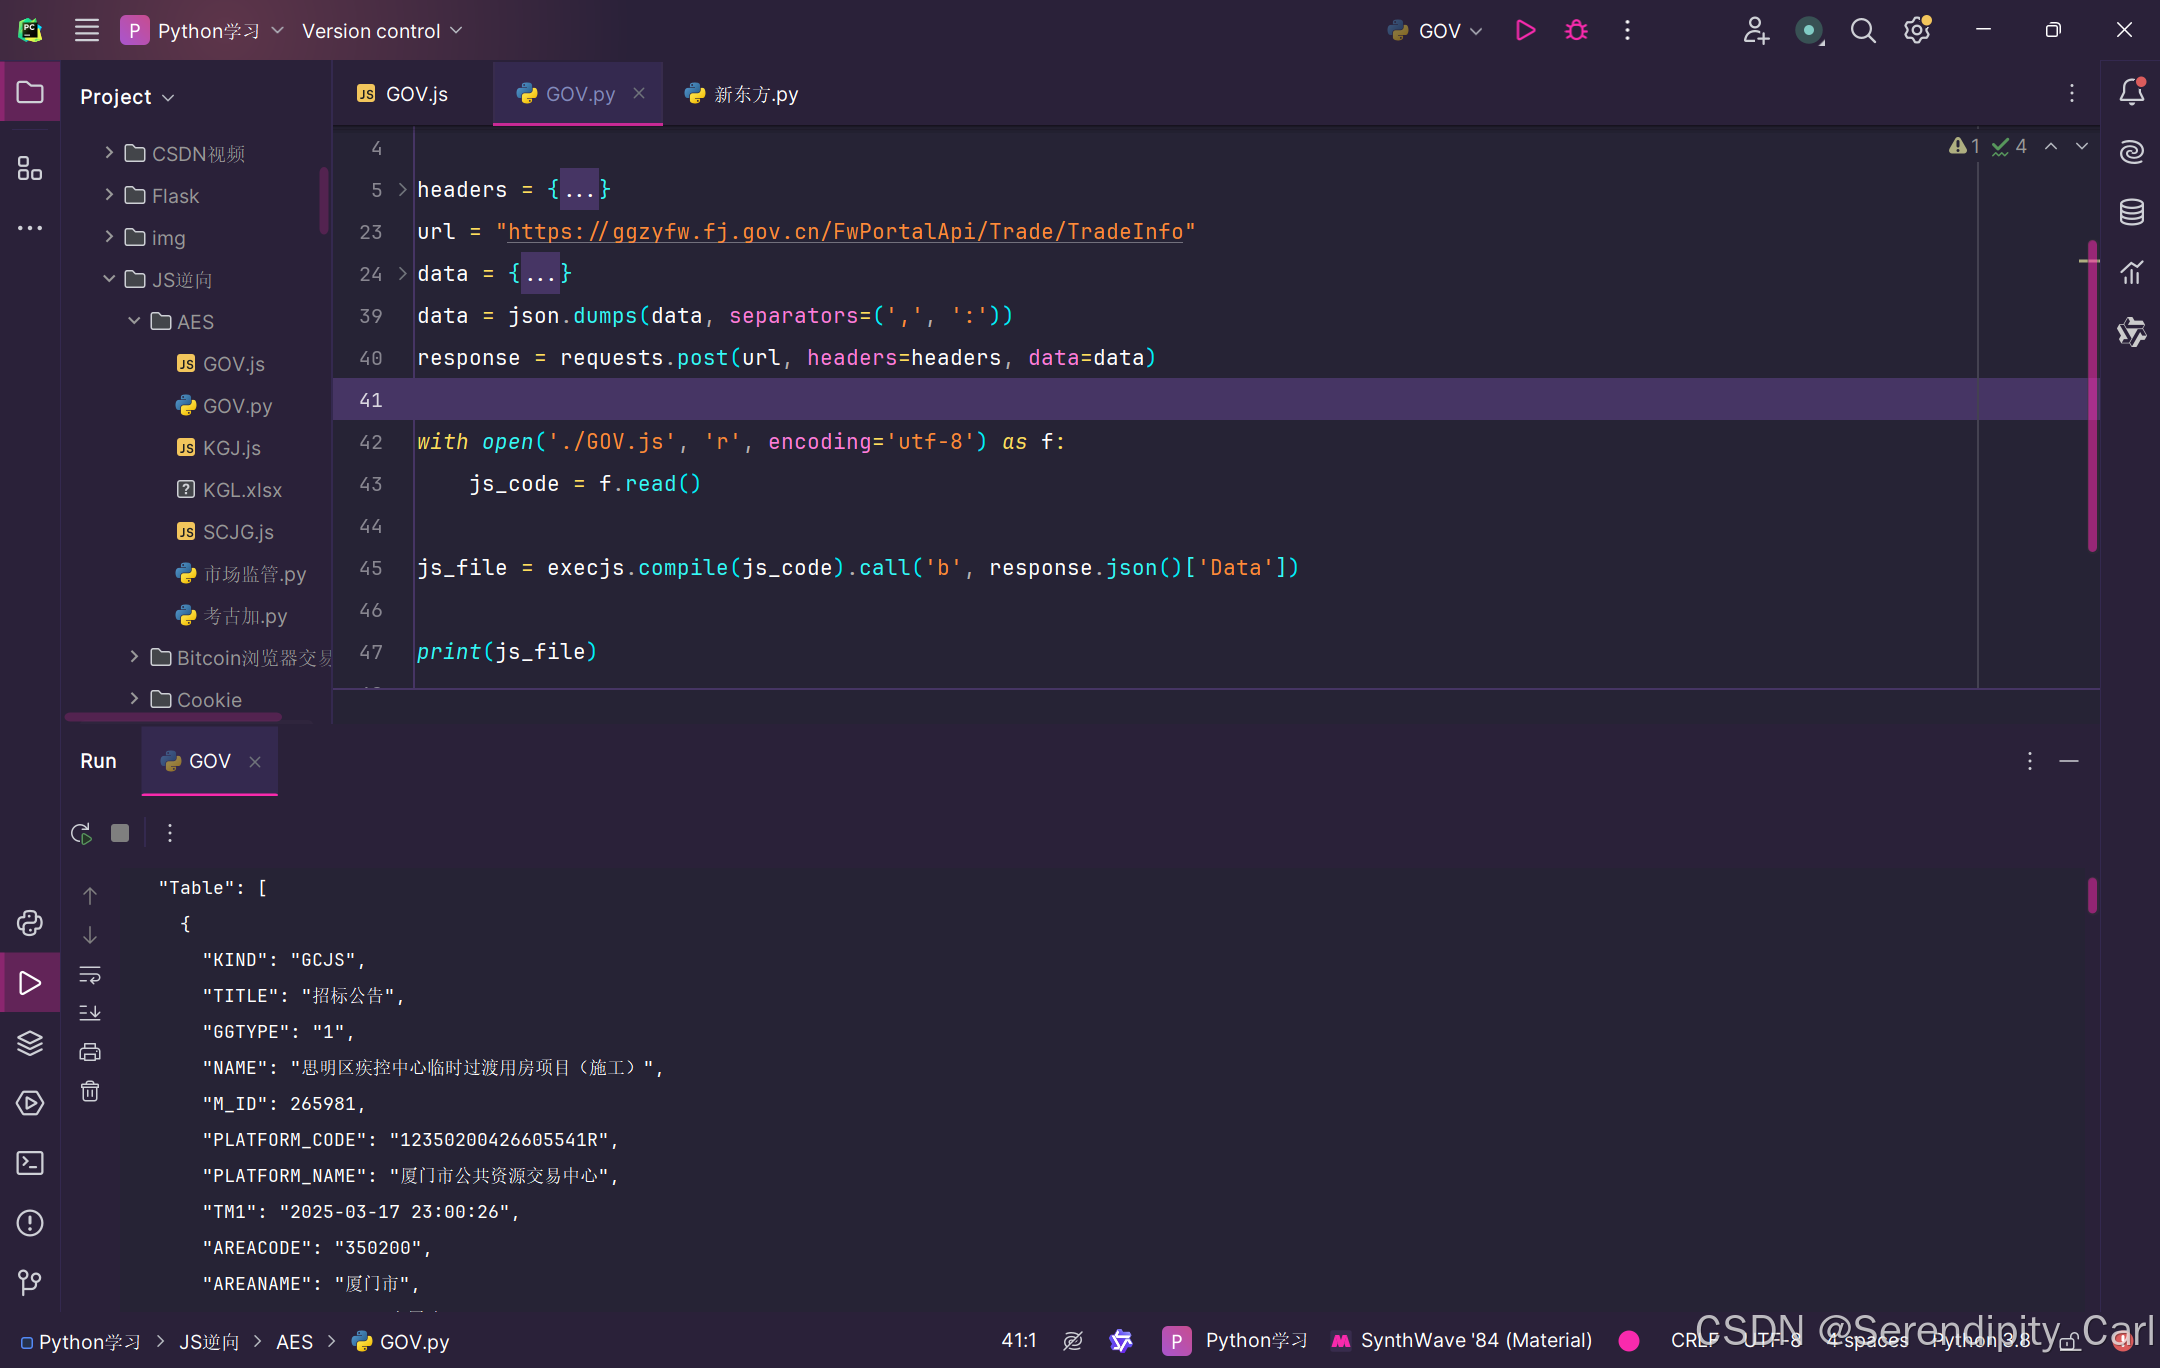Rerun the GOV script in the Run panel

coord(81,832)
